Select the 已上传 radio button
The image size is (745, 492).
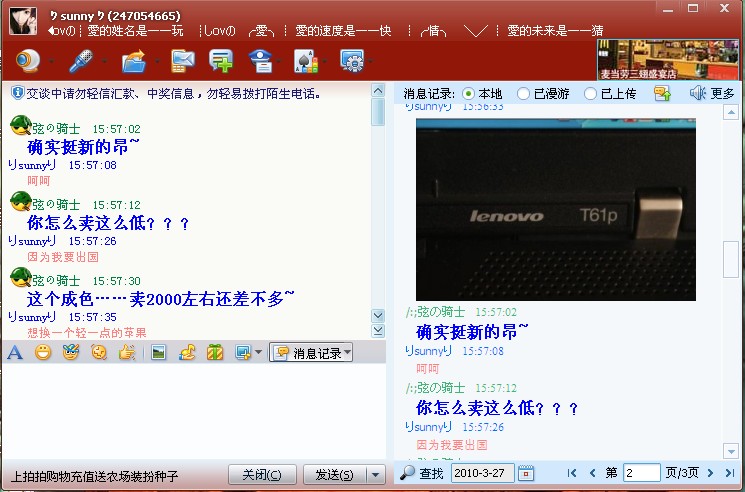590,94
